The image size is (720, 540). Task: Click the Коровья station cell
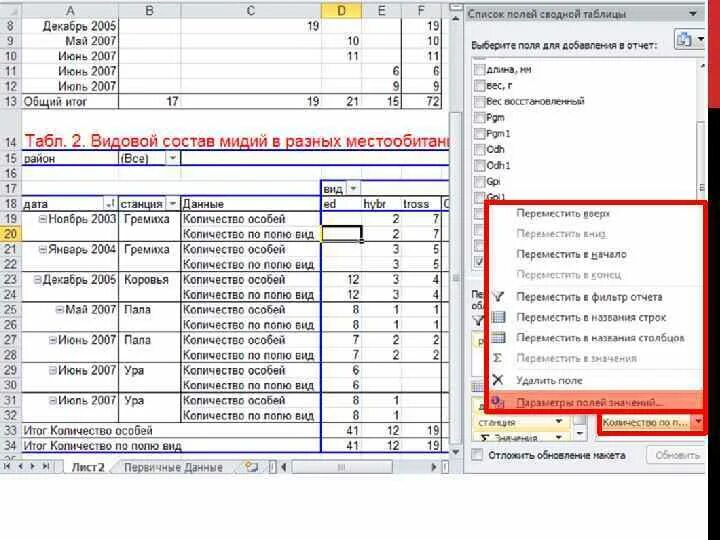coord(150,280)
